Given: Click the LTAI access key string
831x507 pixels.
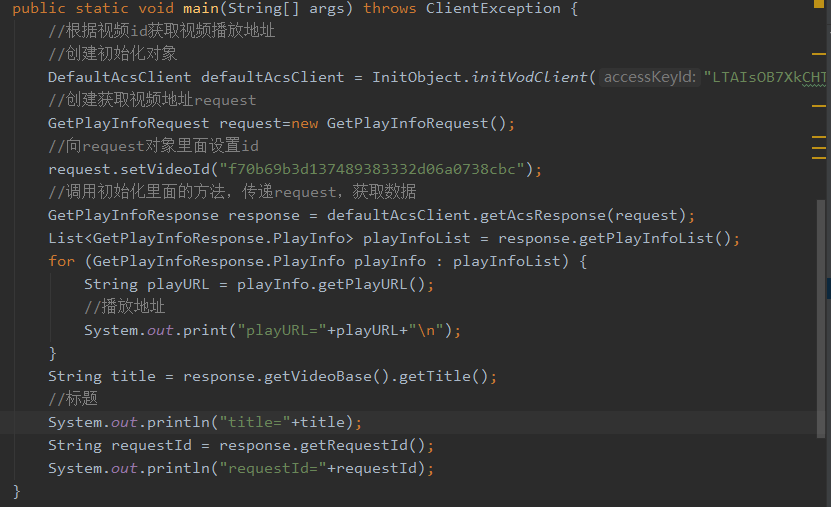Looking at the screenshot, I should [765, 77].
